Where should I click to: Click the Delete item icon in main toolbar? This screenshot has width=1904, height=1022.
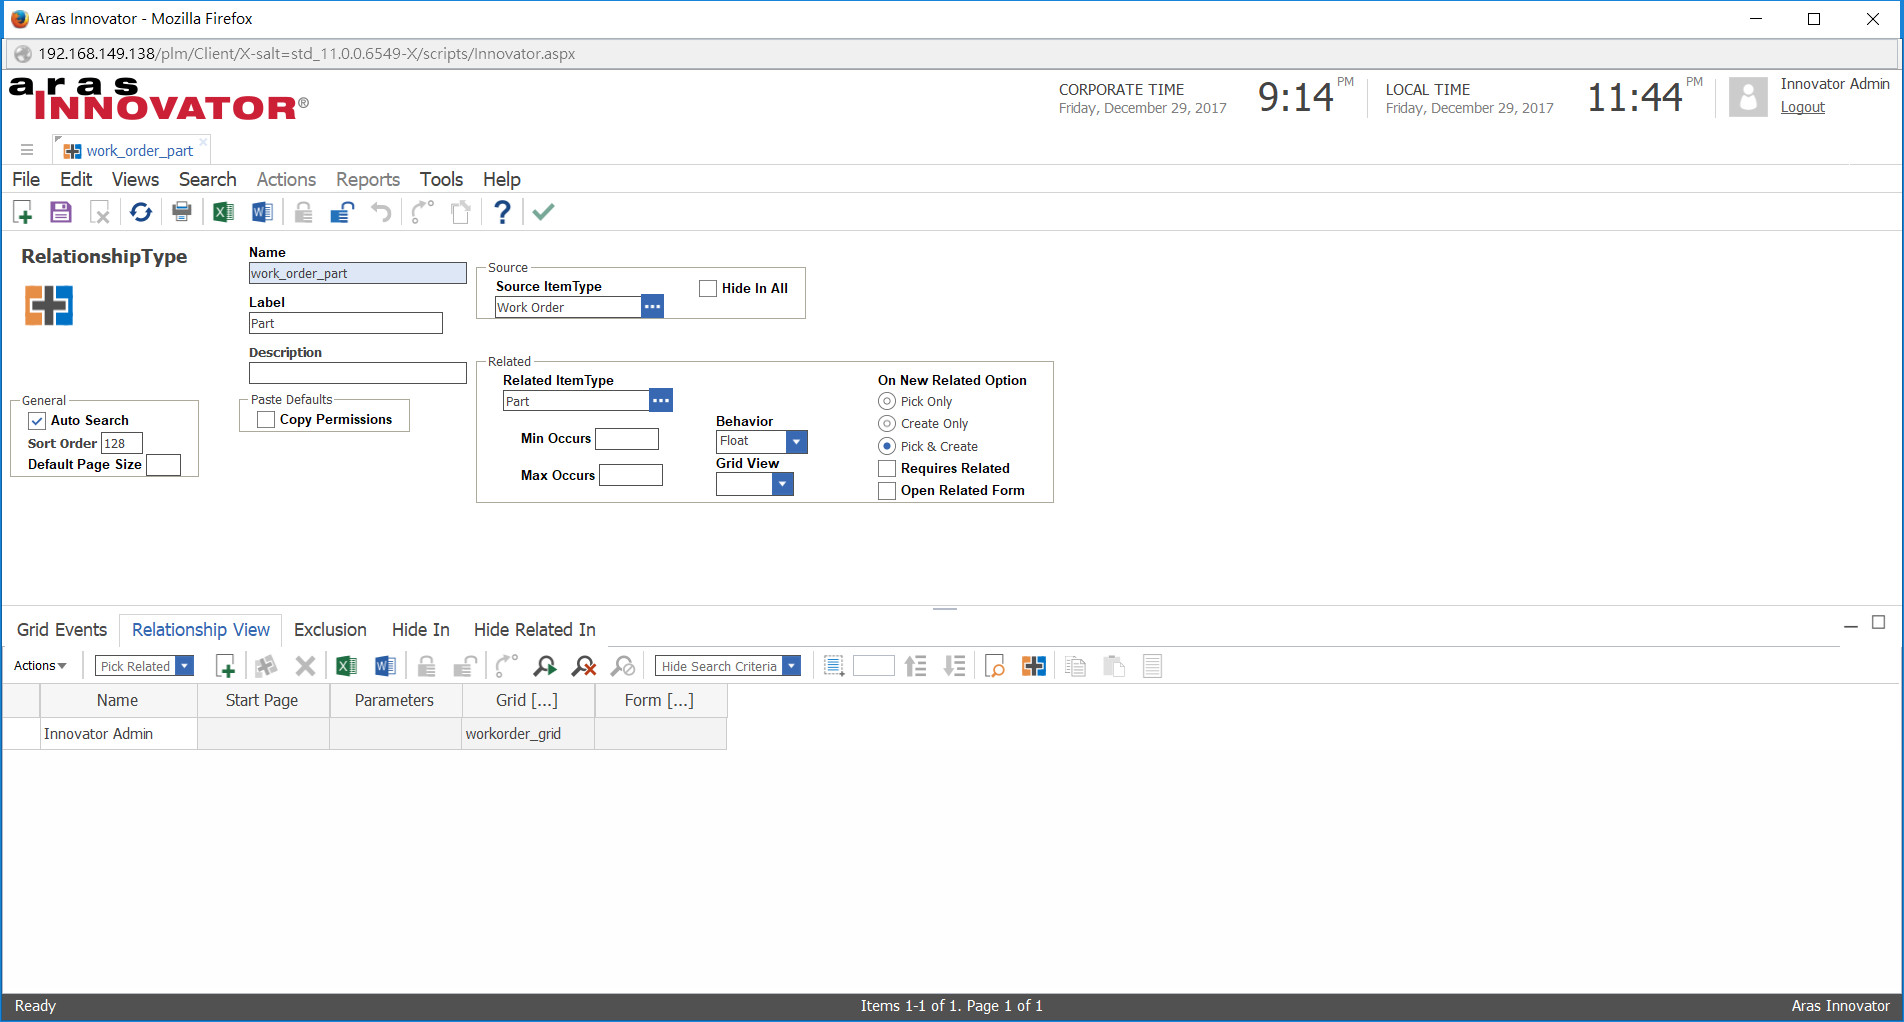pyautogui.click(x=100, y=212)
